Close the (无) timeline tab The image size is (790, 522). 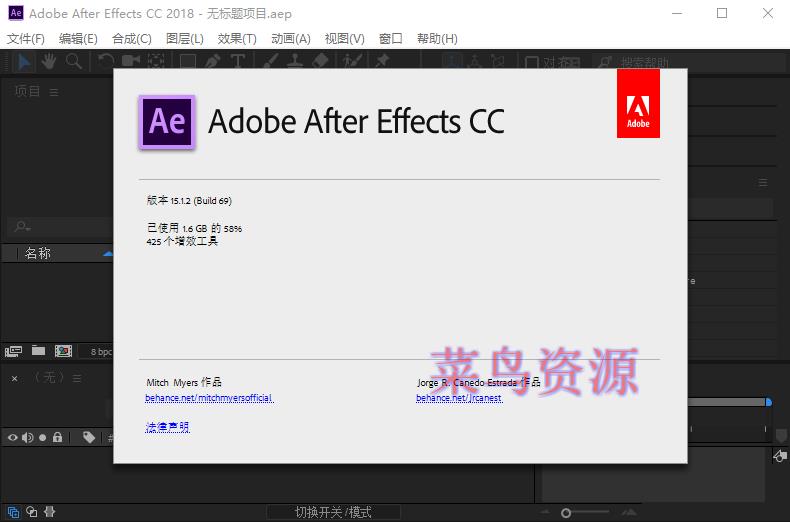point(15,378)
